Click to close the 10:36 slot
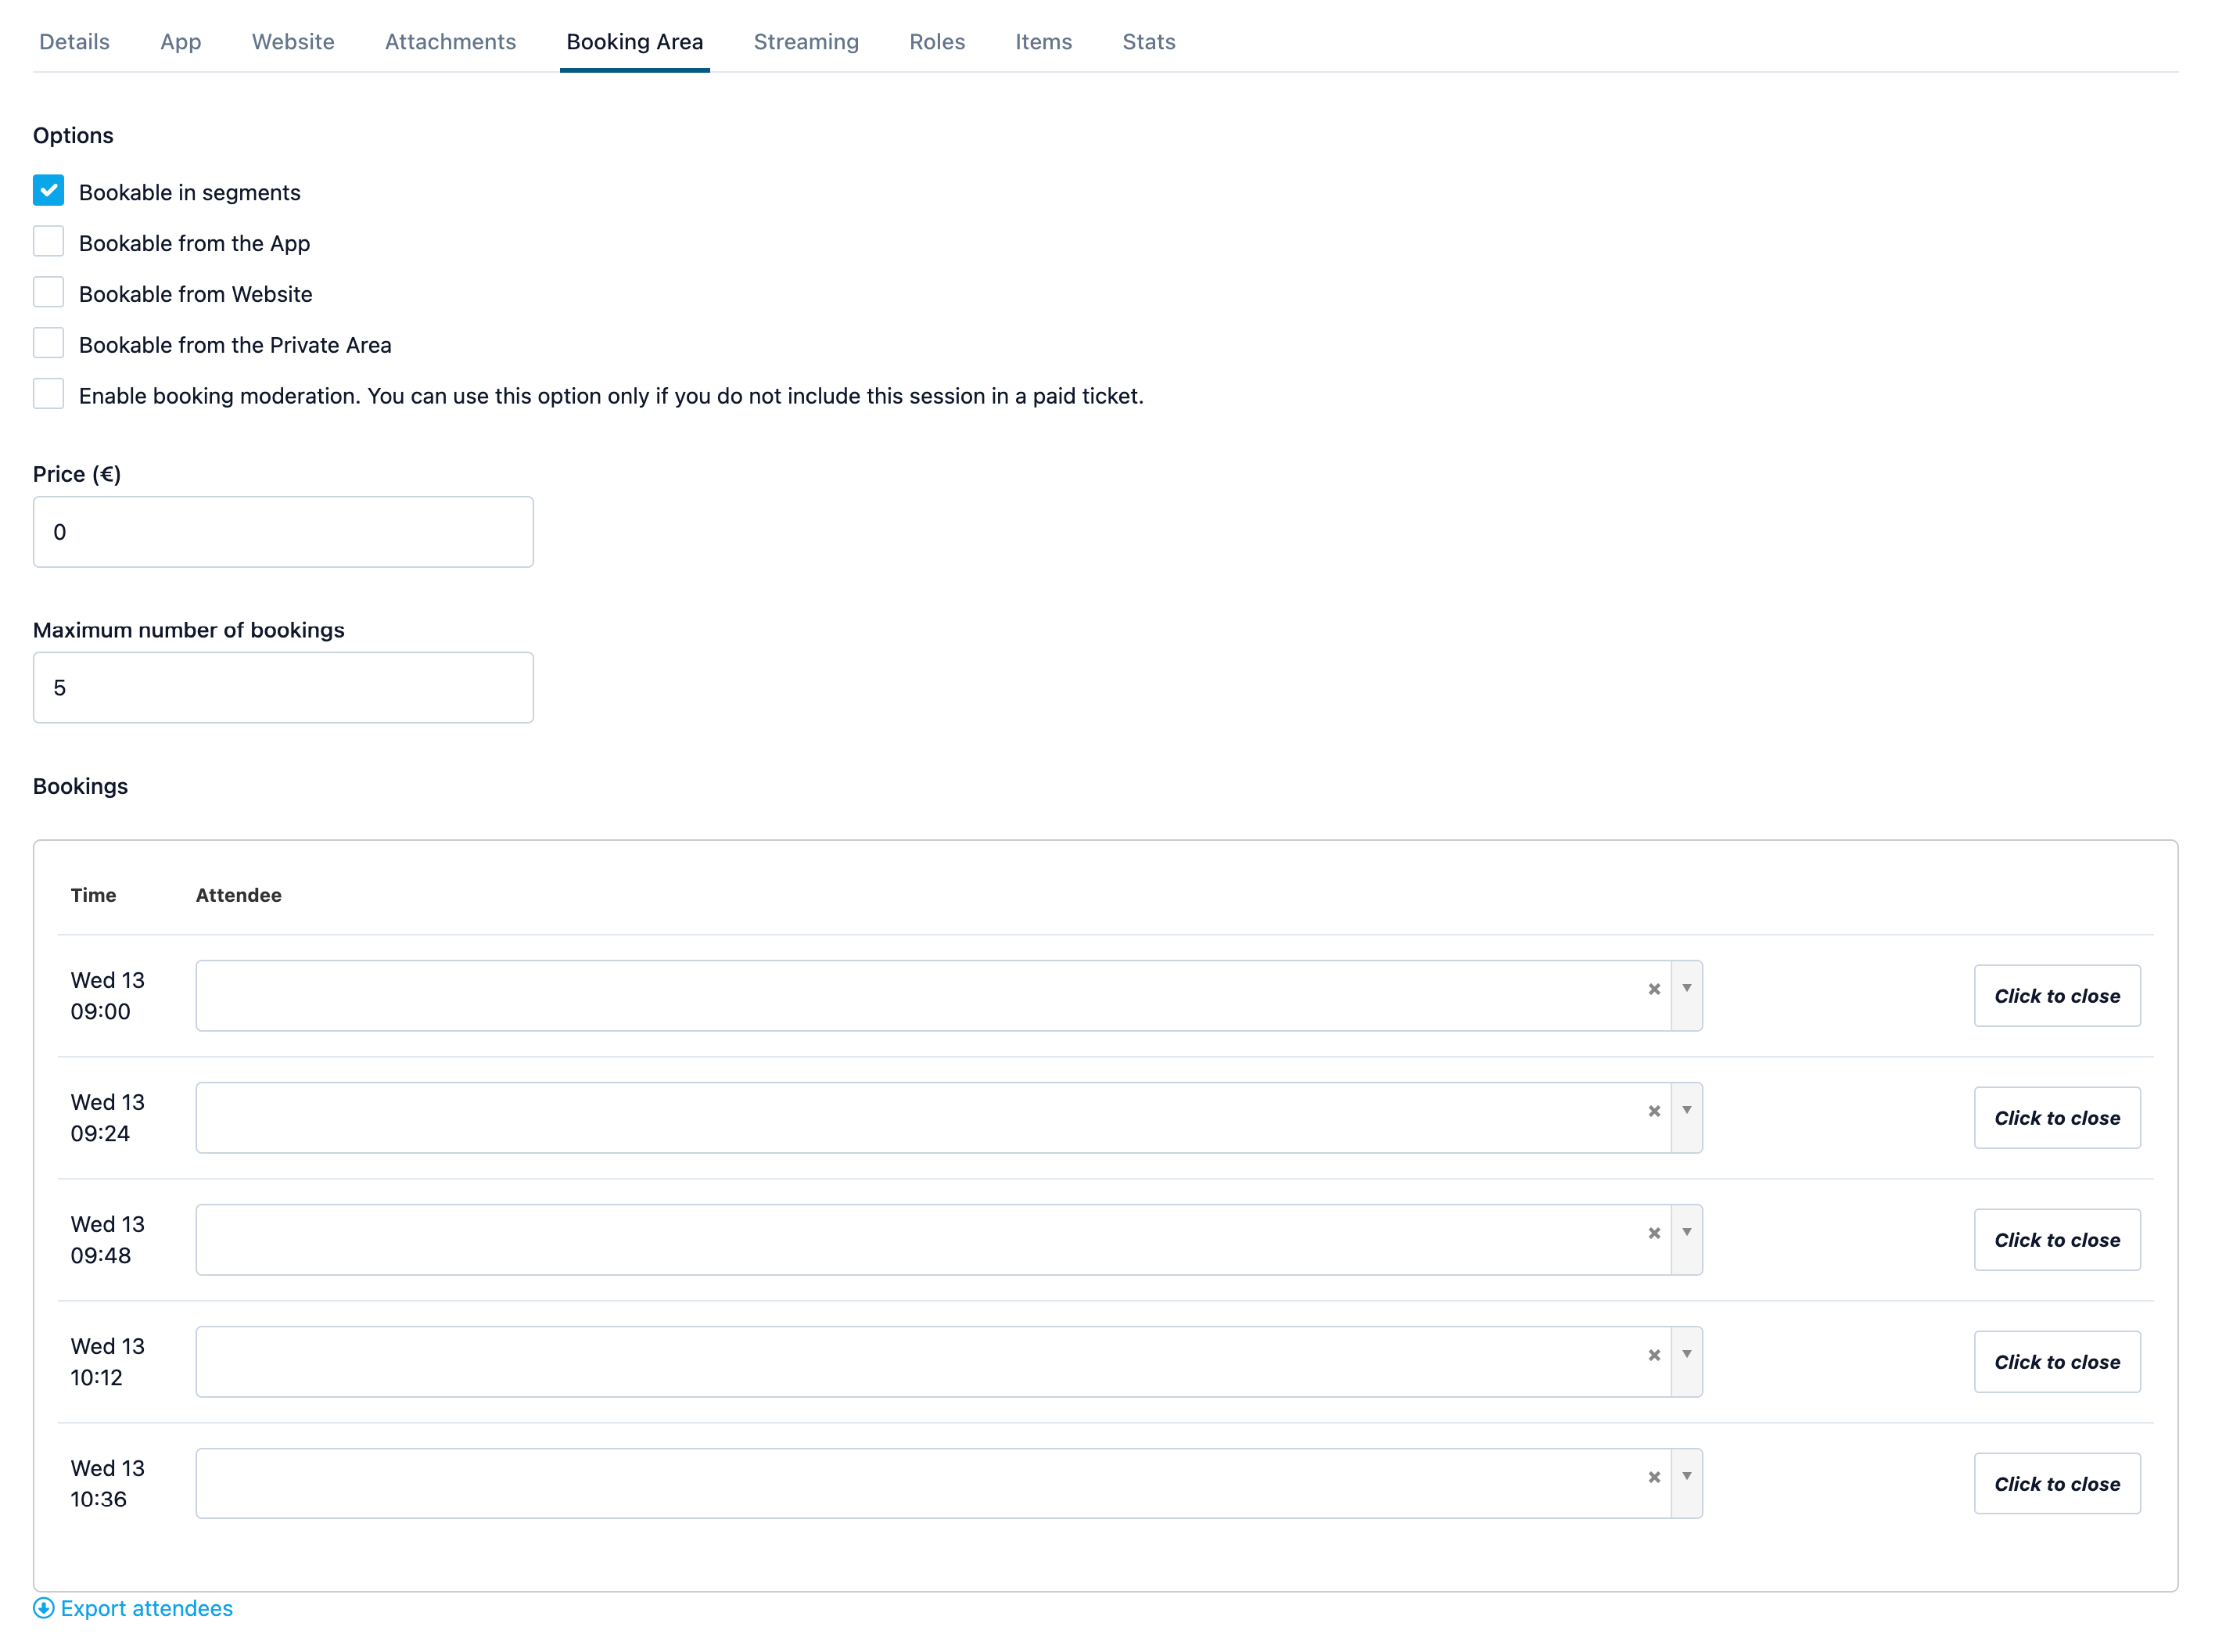The height and width of the screenshot is (1652, 2215). 2056,1483
